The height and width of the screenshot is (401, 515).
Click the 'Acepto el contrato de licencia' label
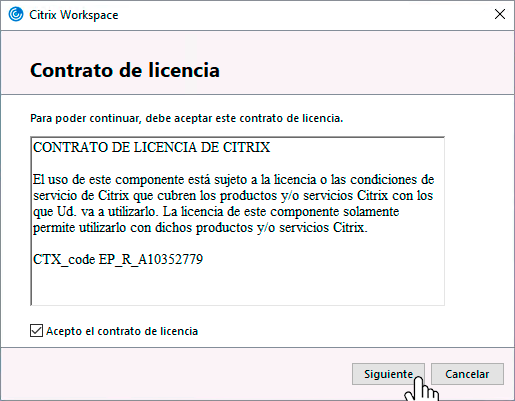[122, 331]
